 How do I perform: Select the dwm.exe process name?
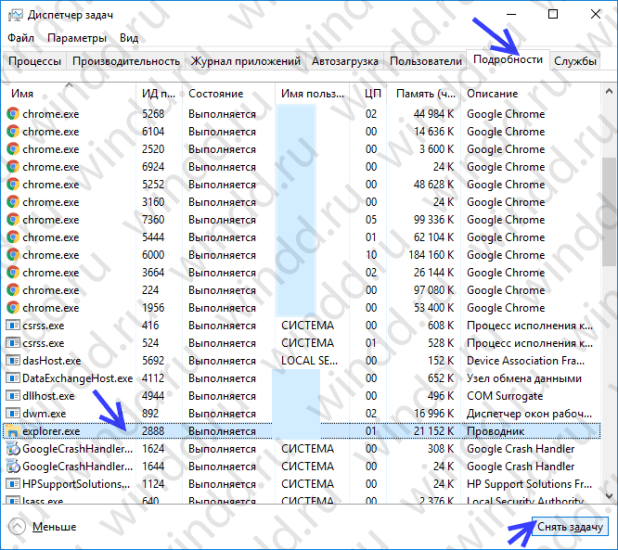tap(44, 414)
